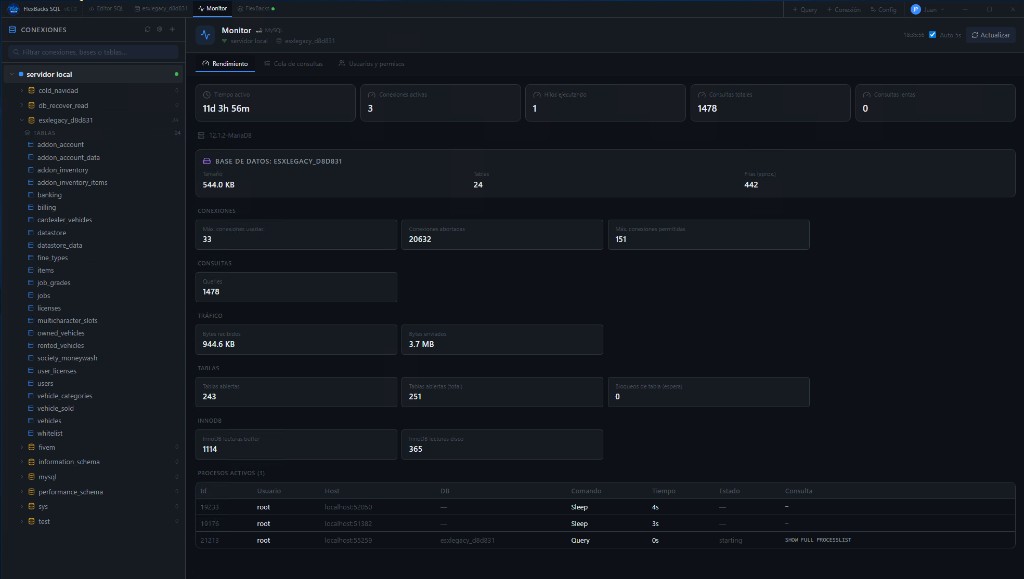This screenshot has width=1024, height=579.
Task: Select the vehicles table
Action: pyautogui.click(x=49, y=420)
